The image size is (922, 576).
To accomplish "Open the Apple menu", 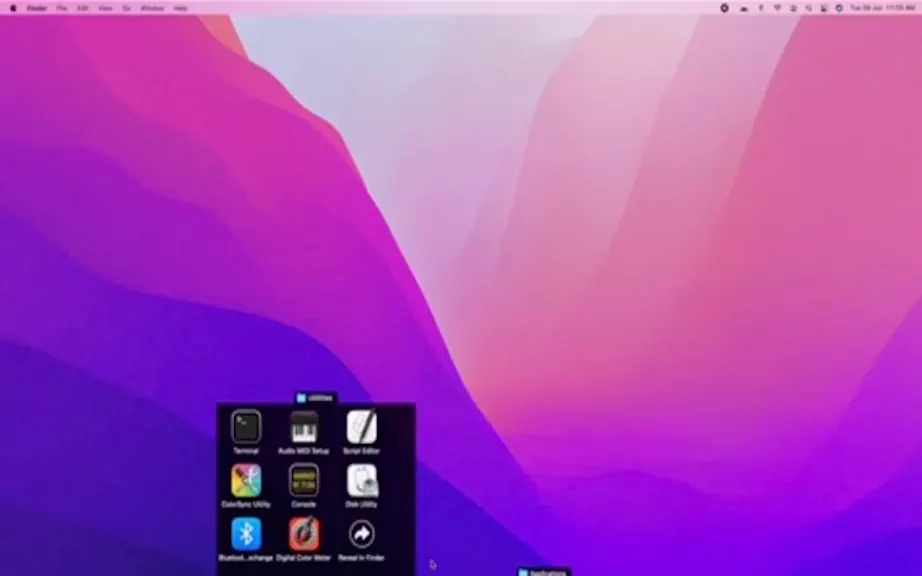I will pos(13,8).
